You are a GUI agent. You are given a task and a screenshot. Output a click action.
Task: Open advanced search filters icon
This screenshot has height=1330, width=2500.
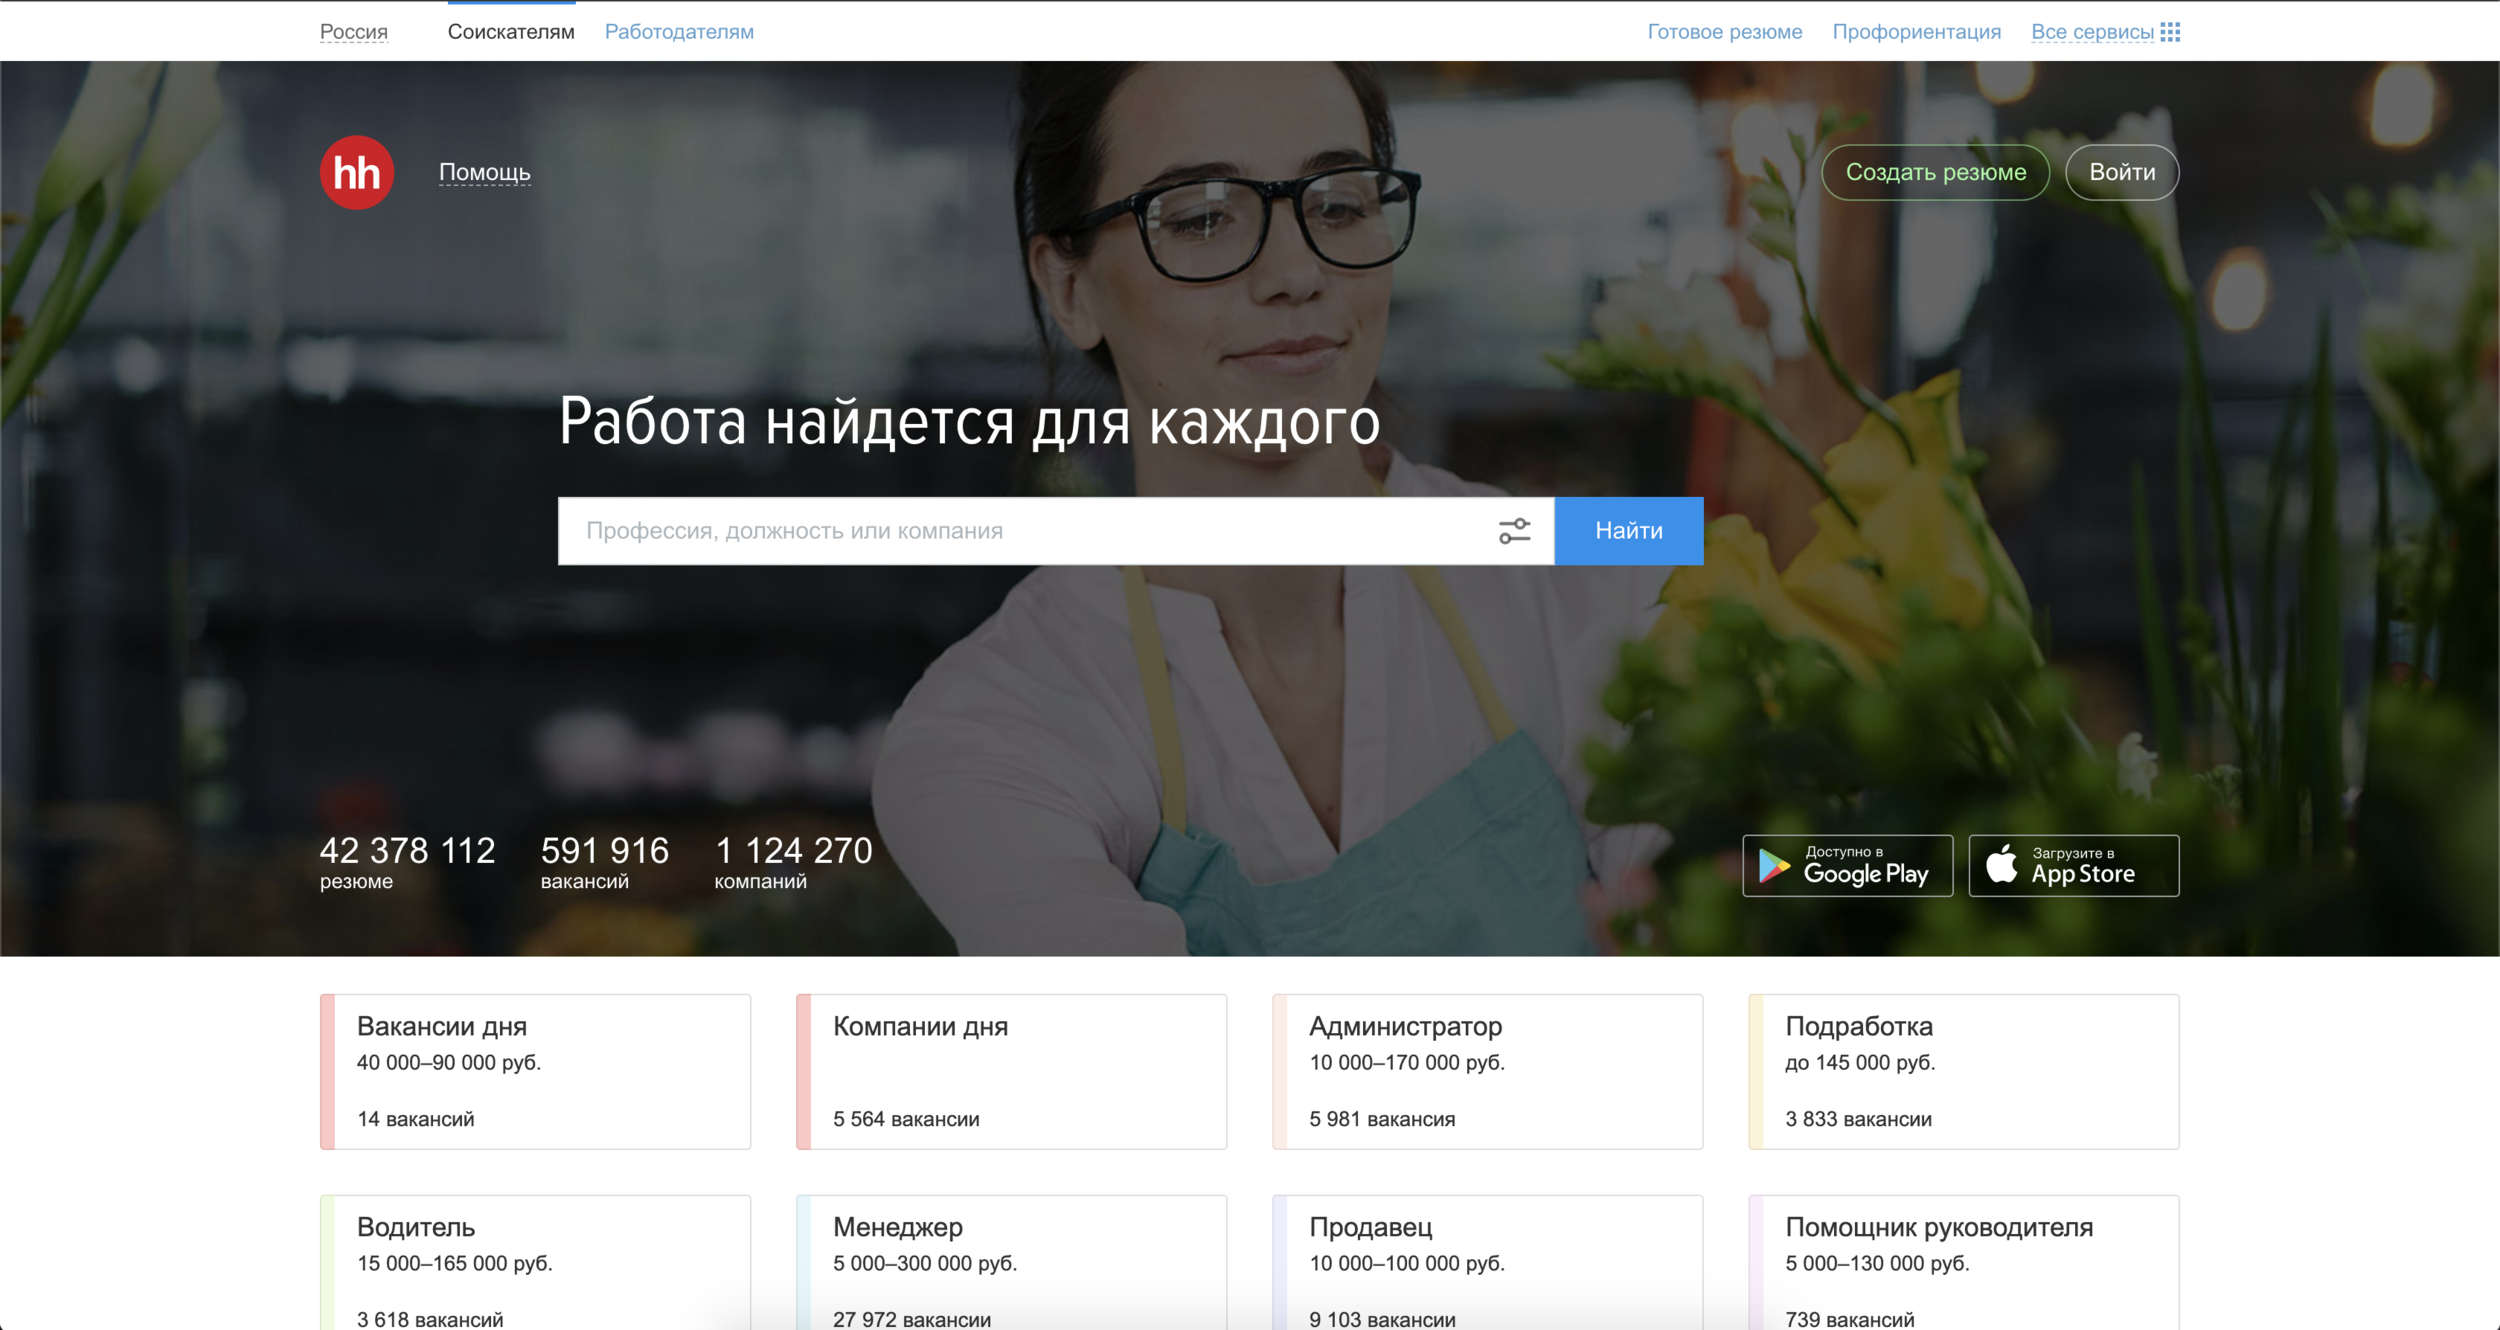(x=1514, y=531)
